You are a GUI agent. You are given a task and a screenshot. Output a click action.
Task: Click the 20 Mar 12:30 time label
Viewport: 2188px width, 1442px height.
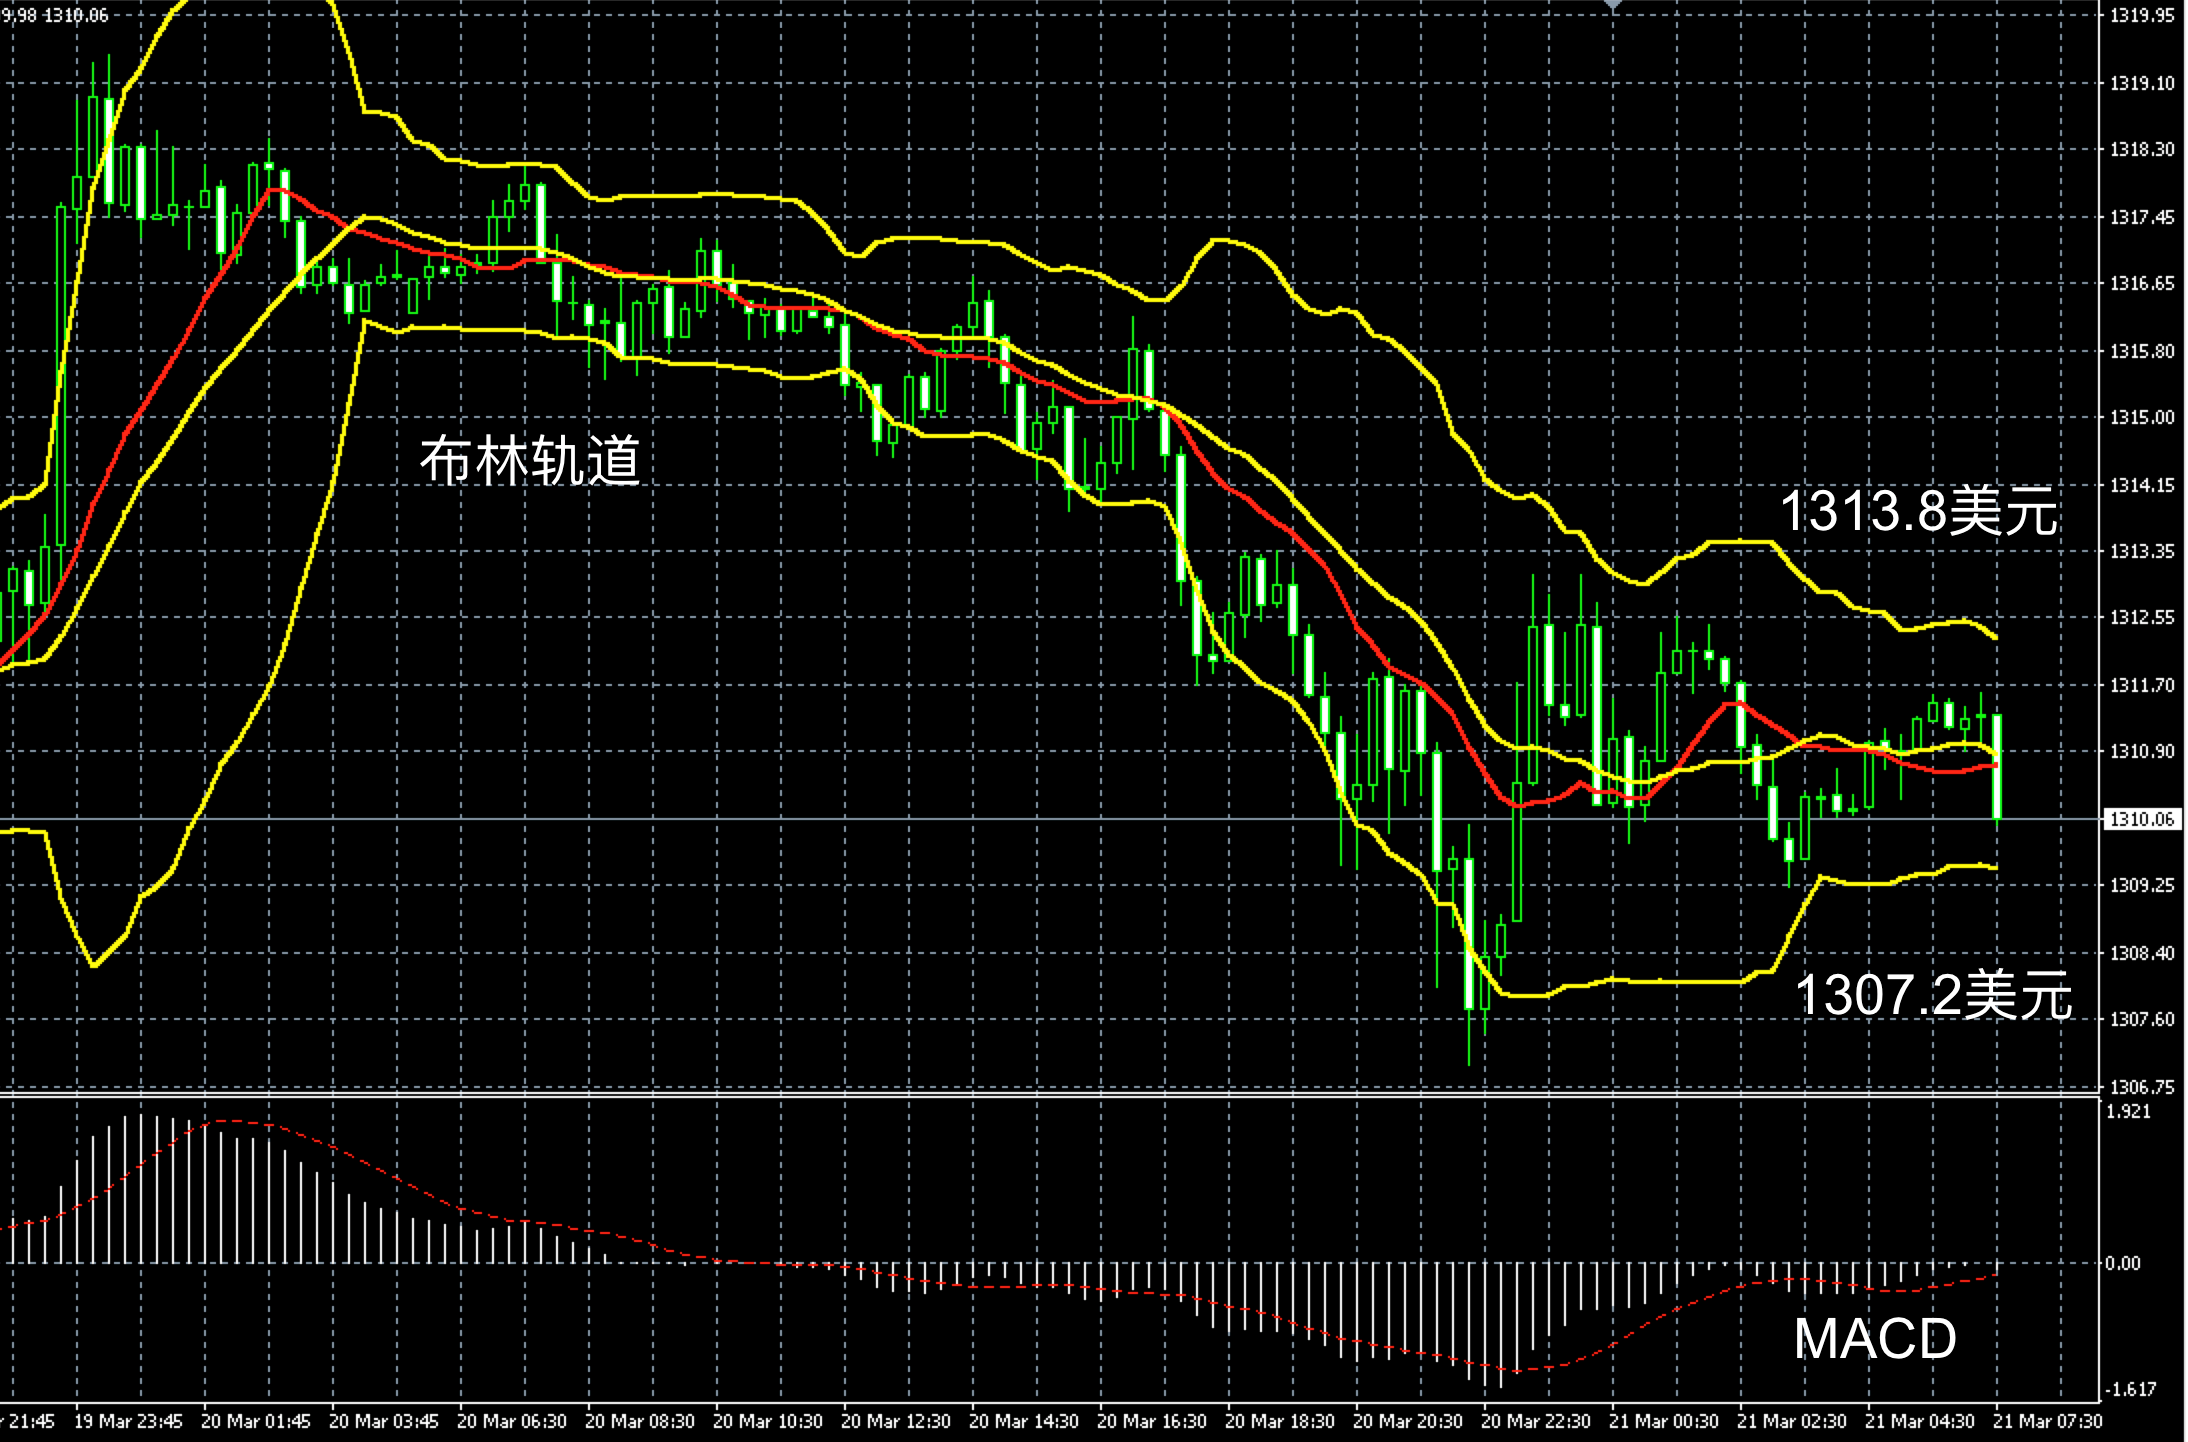point(896,1421)
